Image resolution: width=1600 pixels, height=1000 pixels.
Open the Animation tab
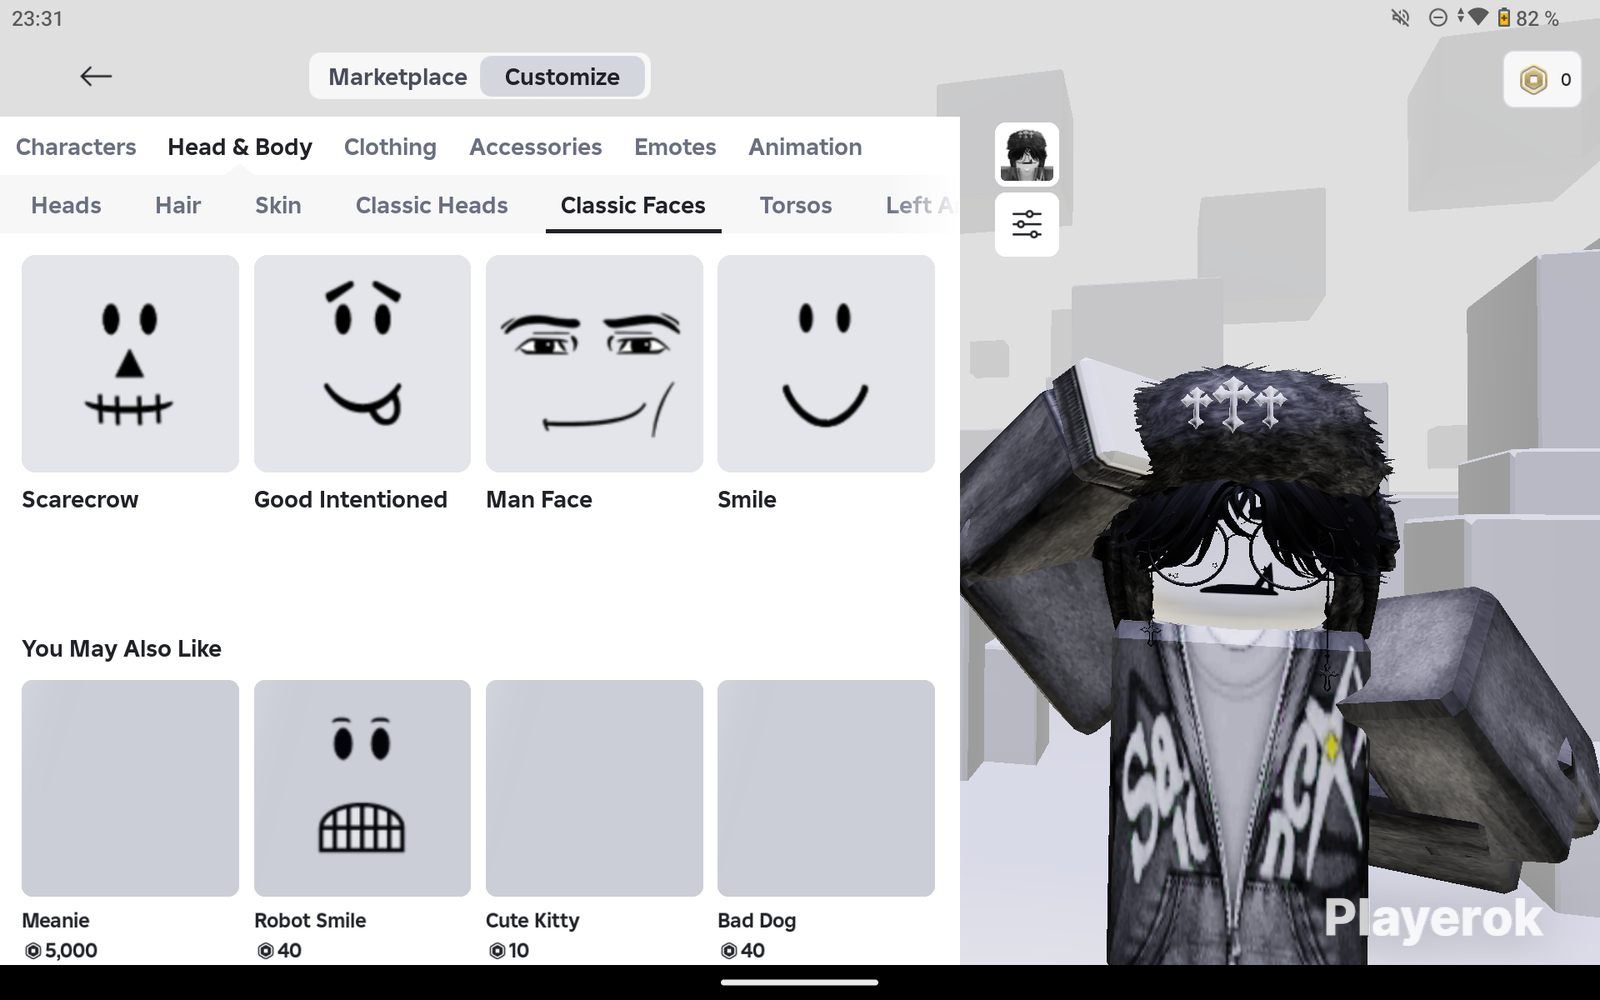point(805,147)
